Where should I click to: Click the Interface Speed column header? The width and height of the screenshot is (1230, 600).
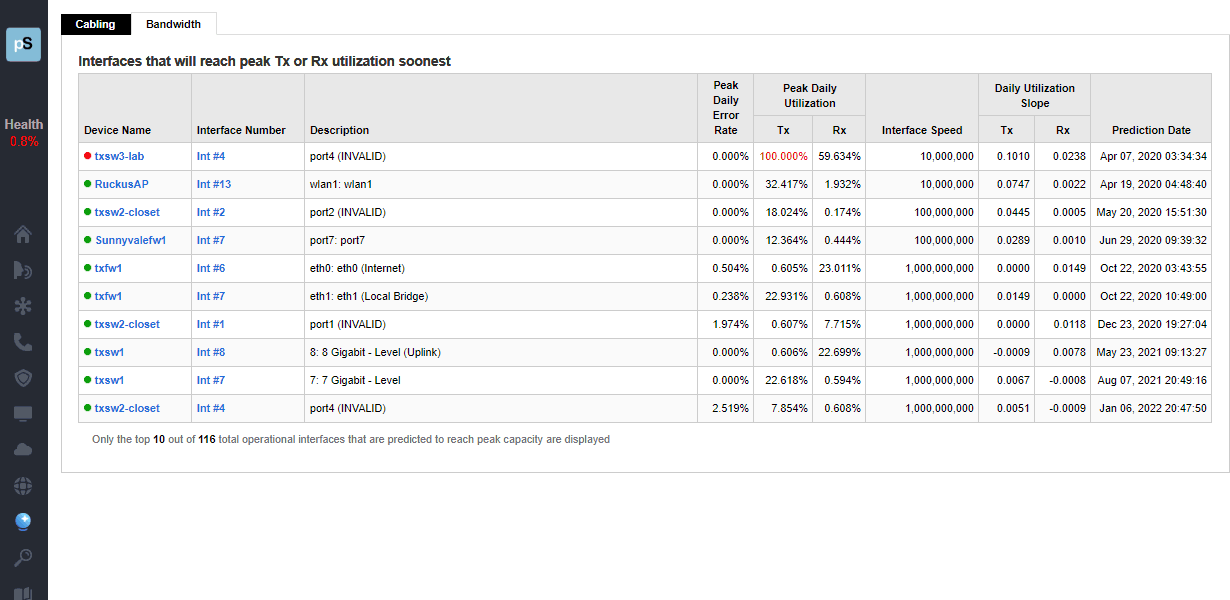921,130
